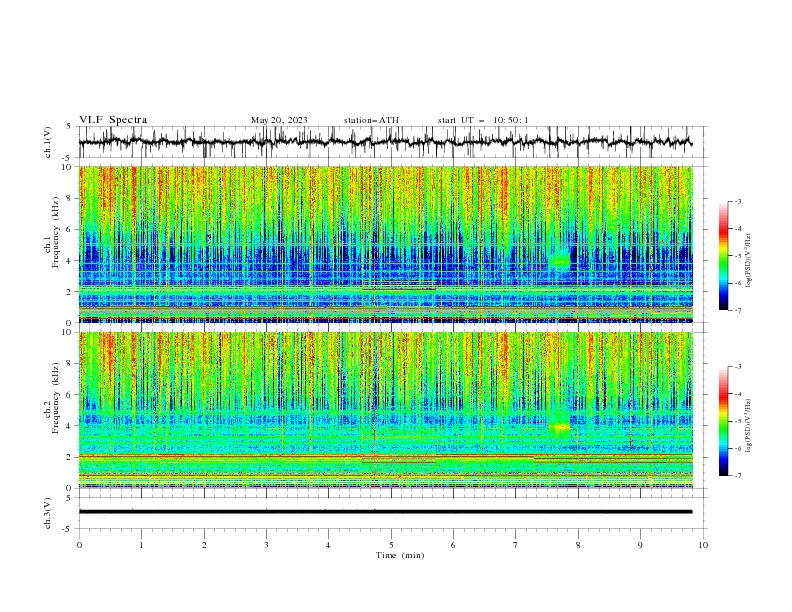792x612 pixels.
Task: Click the "station=ATH" header label
Action: pos(371,120)
